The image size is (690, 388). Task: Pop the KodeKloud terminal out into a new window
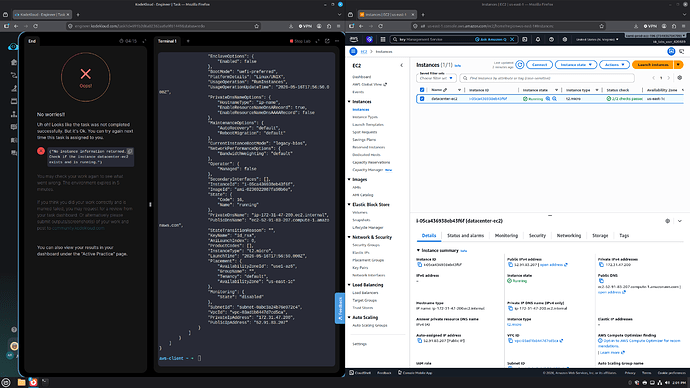(x=327, y=41)
